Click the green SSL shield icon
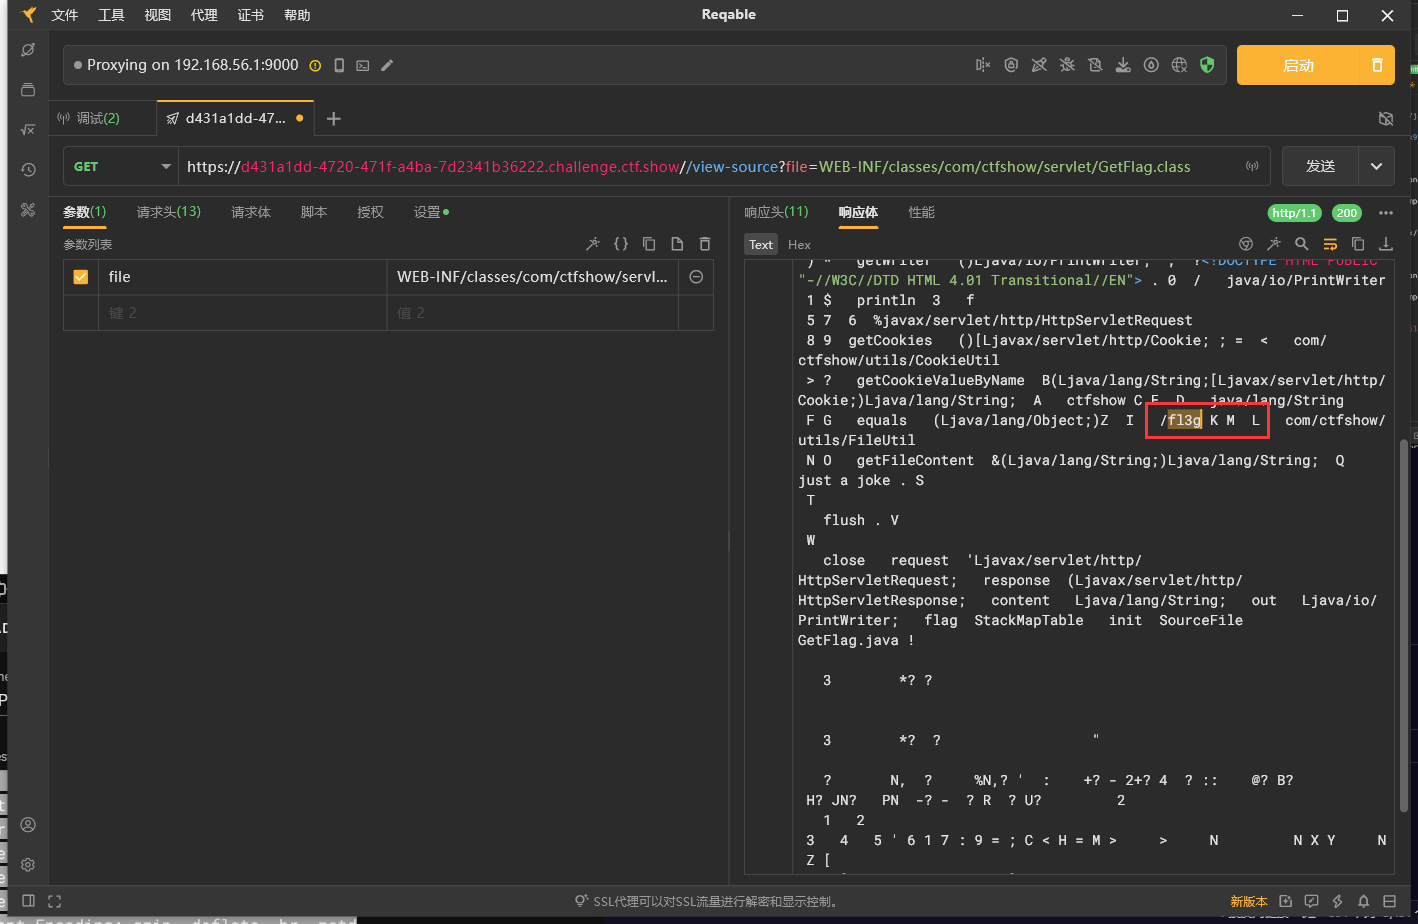This screenshot has height=924, width=1418. point(1207,65)
